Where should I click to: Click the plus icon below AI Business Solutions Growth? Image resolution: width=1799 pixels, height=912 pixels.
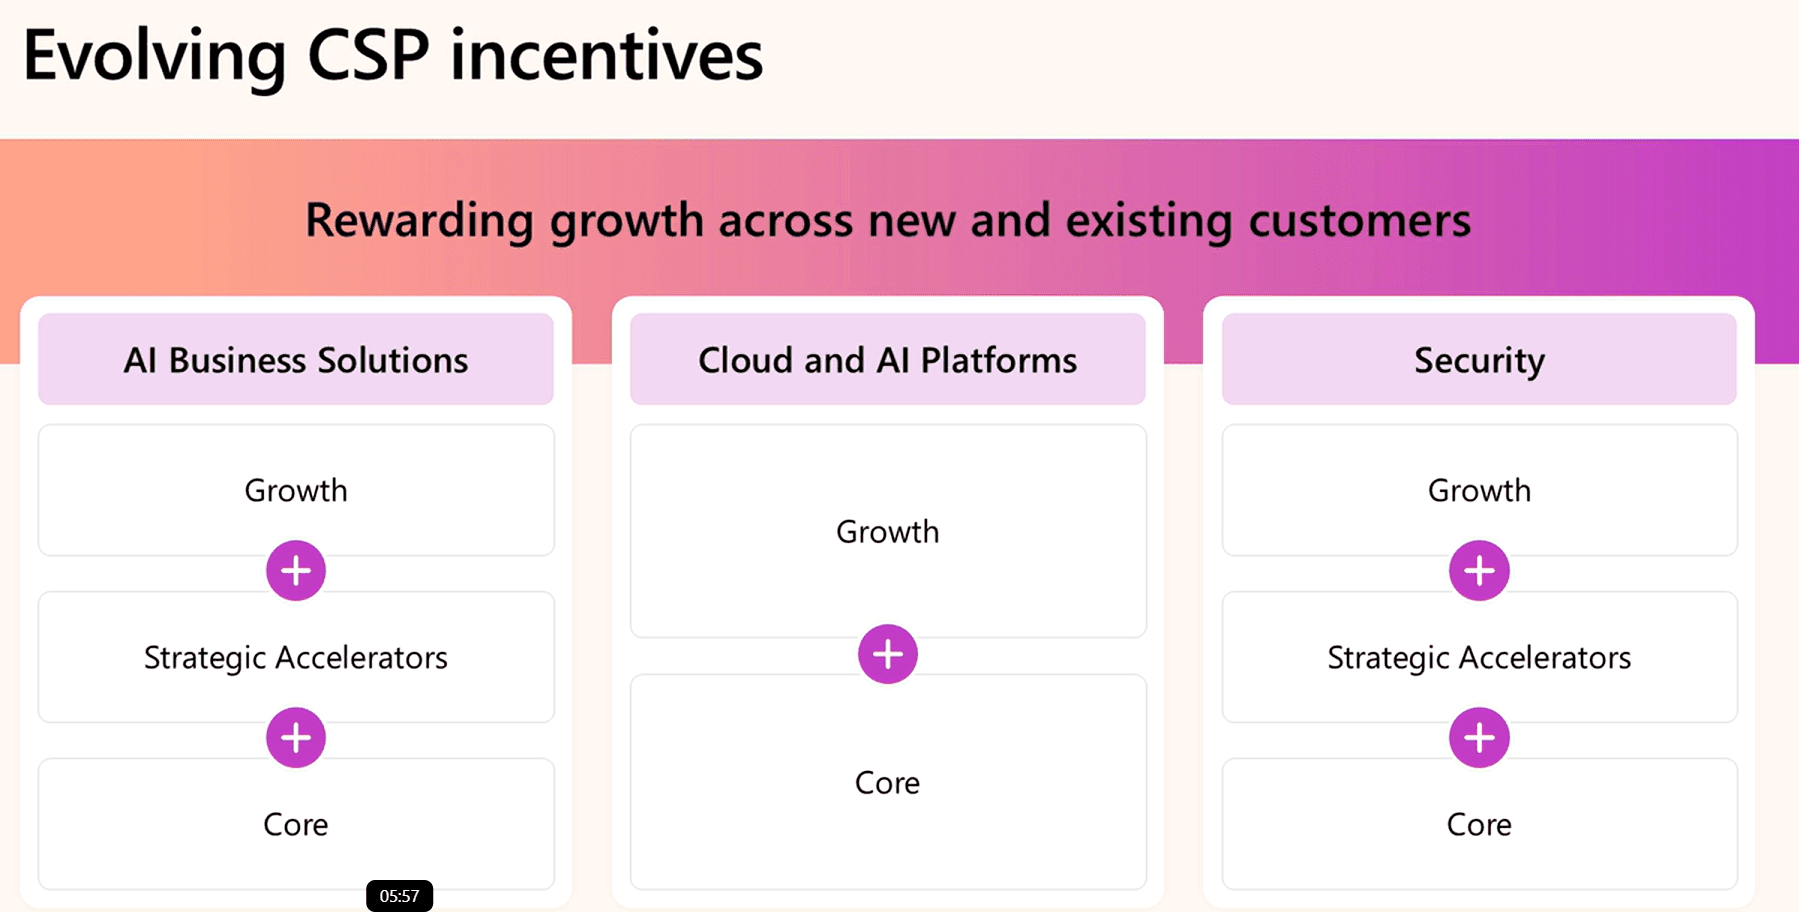(x=296, y=571)
